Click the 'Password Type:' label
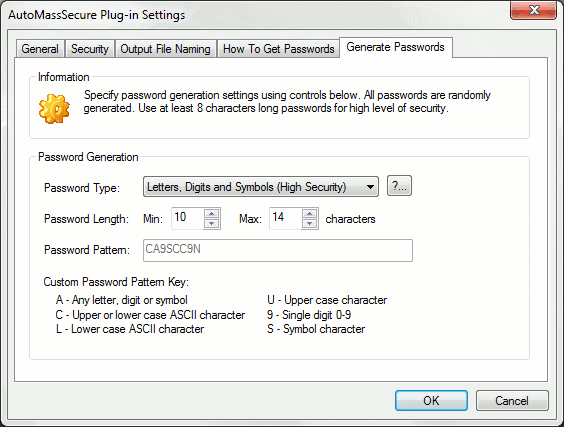This screenshot has width=564, height=427. (82, 188)
